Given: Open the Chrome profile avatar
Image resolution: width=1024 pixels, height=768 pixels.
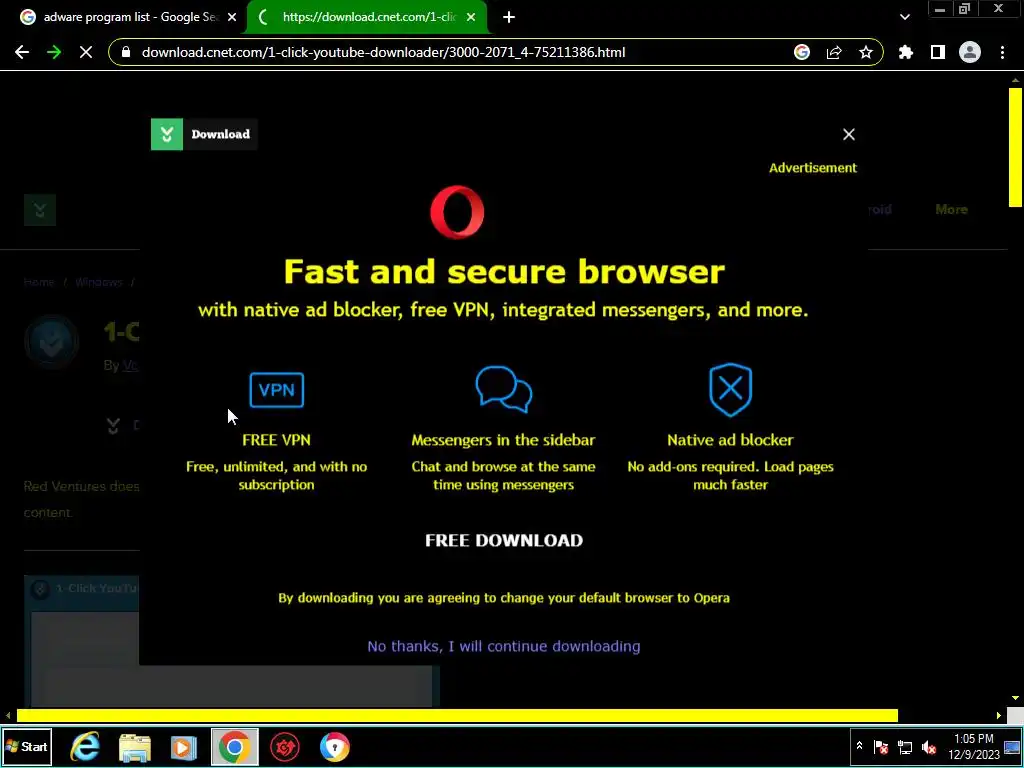Looking at the screenshot, I should click(x=970, y=52).
